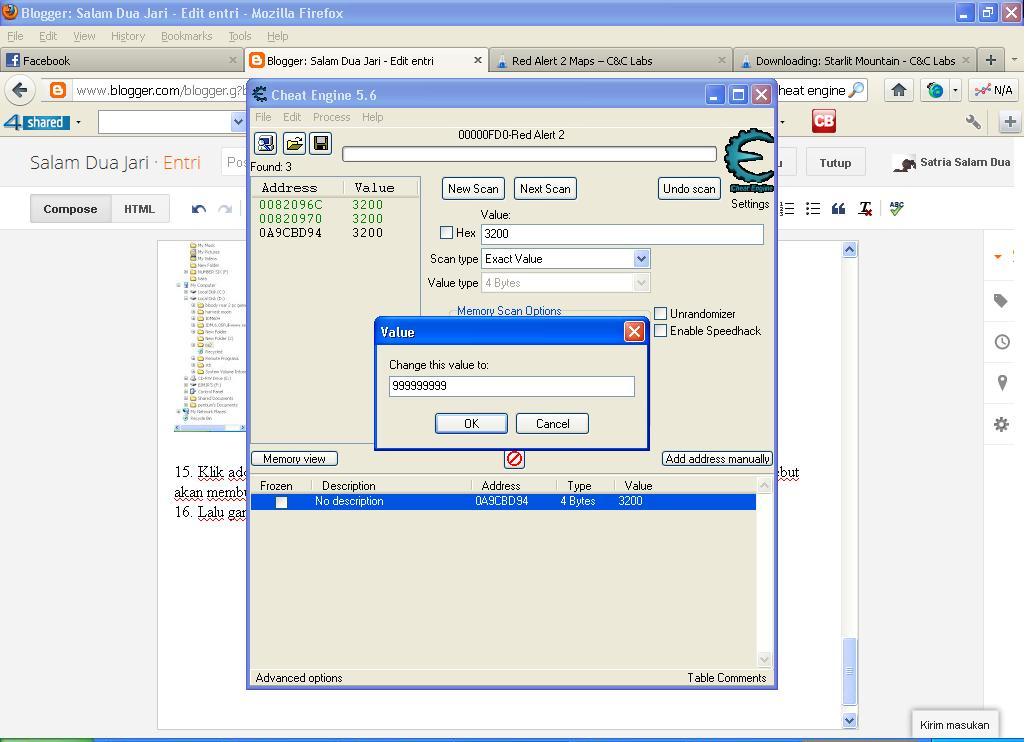Open Cheat Engine Process menu
The width and height of the screenshot is (1026, 742).
[x=331, y=117]
